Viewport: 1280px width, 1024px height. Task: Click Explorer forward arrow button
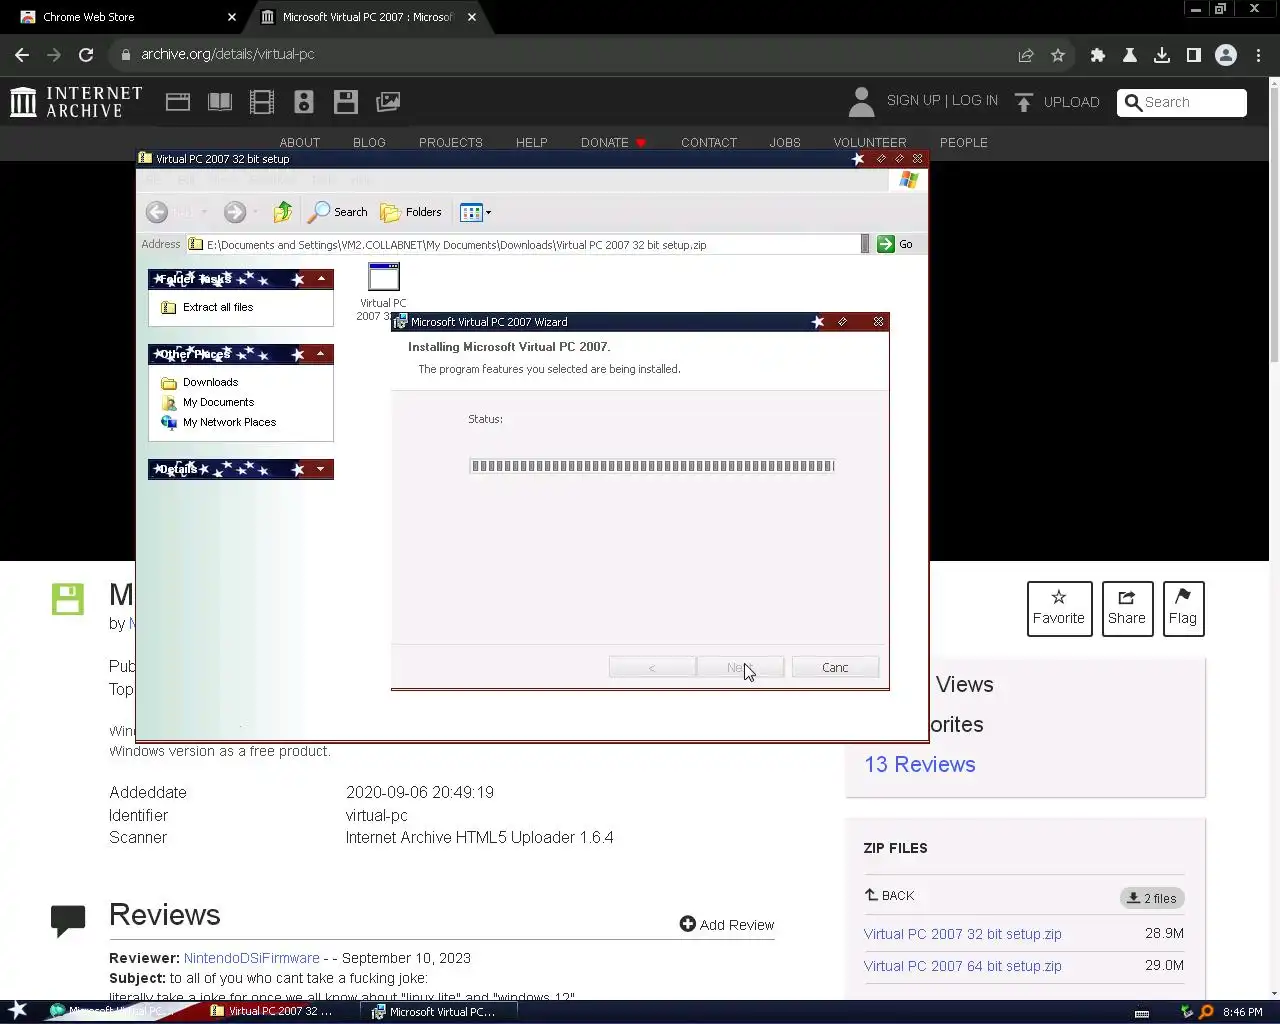[x=235, y=212]
